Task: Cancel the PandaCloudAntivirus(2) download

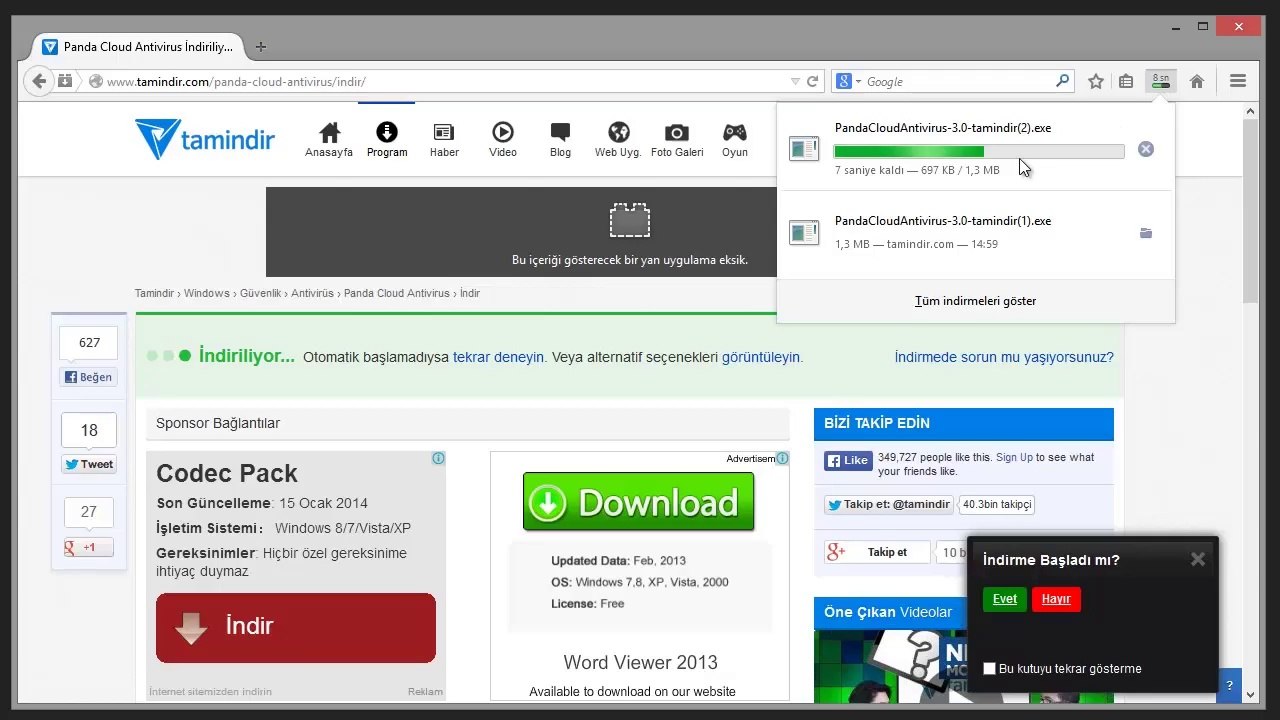Action: [1146, 150]
